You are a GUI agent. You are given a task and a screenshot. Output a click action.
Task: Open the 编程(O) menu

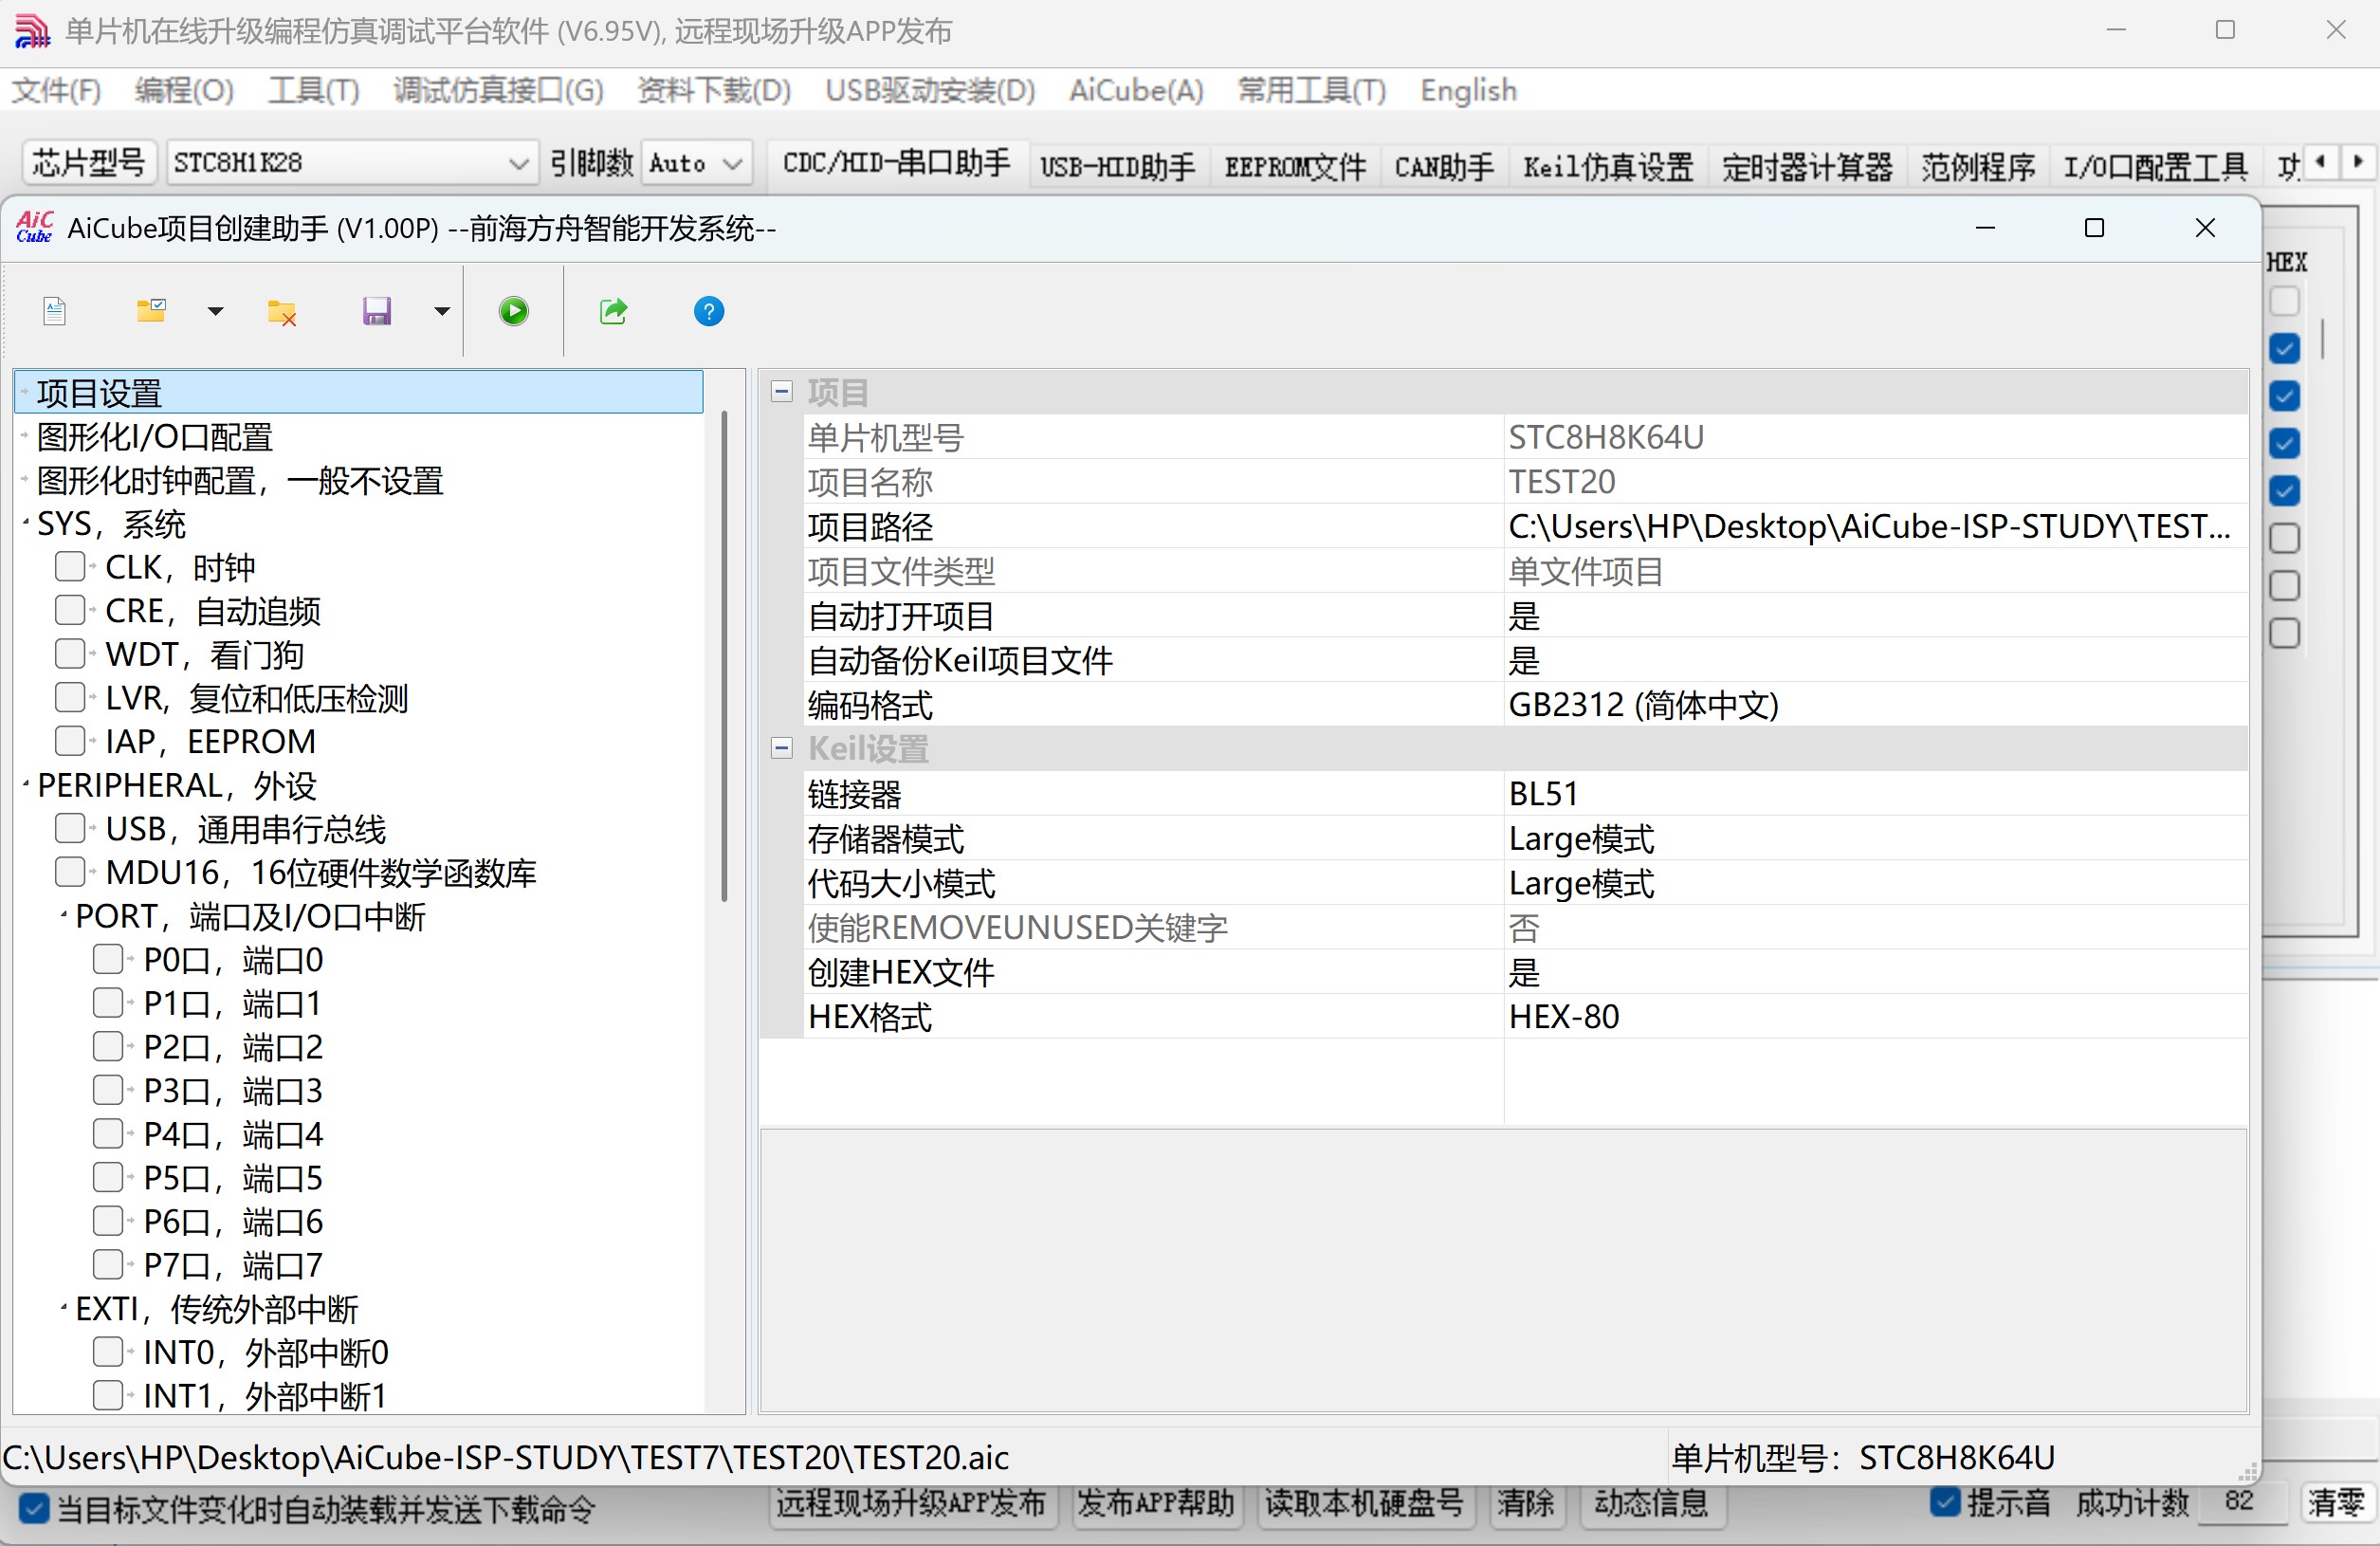coord(184,90)
